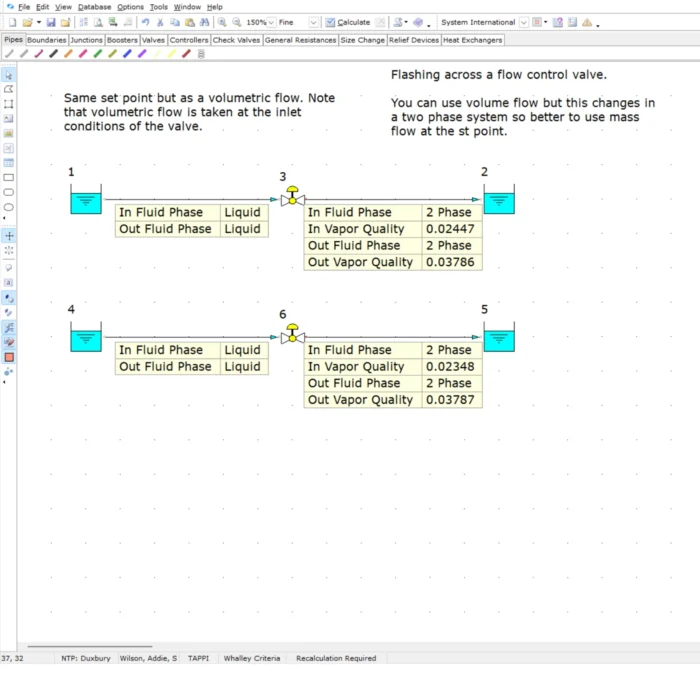This screenshot has width=700, height=685.
Task: Select the ellipse shape tool
Action: [x=9, y=207]
